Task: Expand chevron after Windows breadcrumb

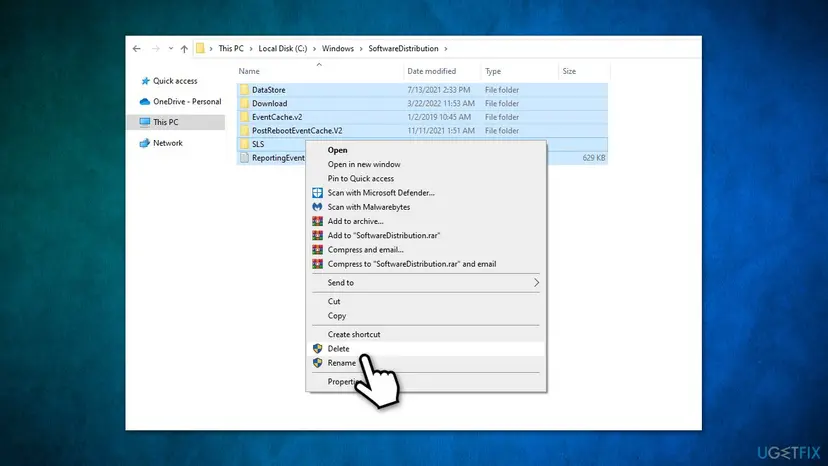Action: [361, 49]
